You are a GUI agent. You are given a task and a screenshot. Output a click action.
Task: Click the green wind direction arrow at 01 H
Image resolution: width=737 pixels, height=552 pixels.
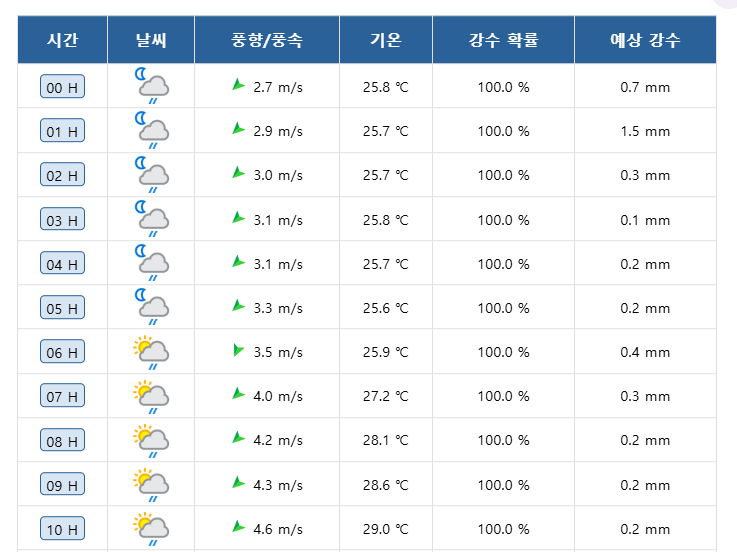238,129
